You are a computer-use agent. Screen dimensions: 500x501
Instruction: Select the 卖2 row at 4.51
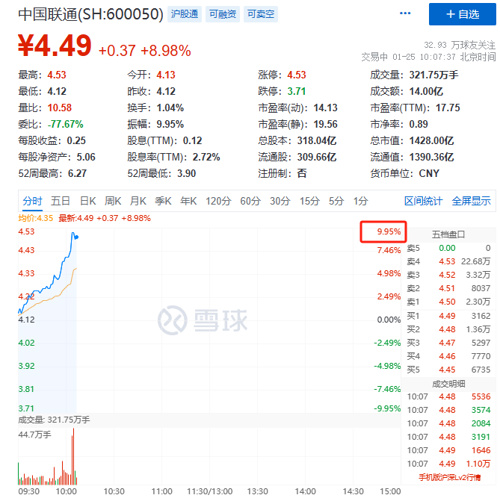(x=448, y=288)
